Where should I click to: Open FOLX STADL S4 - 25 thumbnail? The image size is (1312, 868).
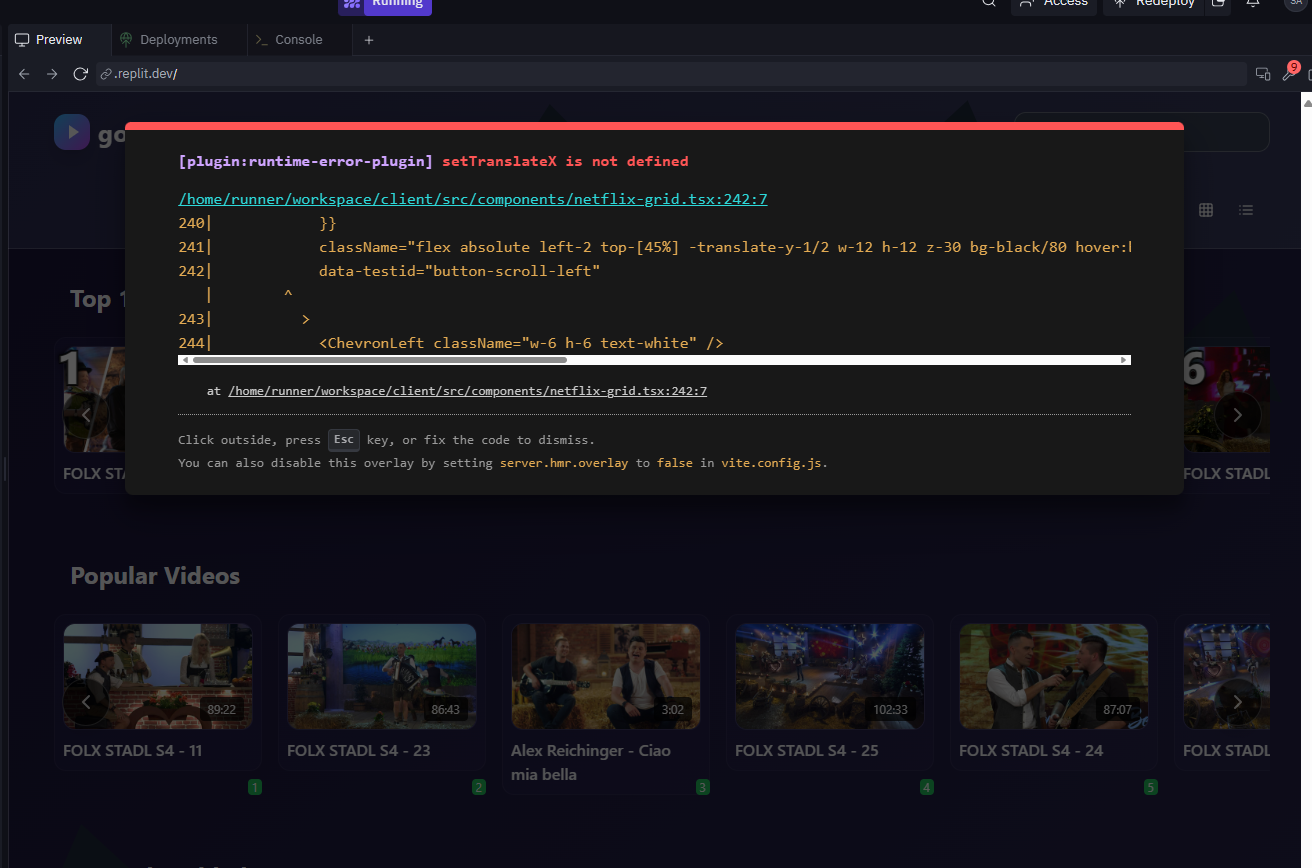tap(830, 676)
